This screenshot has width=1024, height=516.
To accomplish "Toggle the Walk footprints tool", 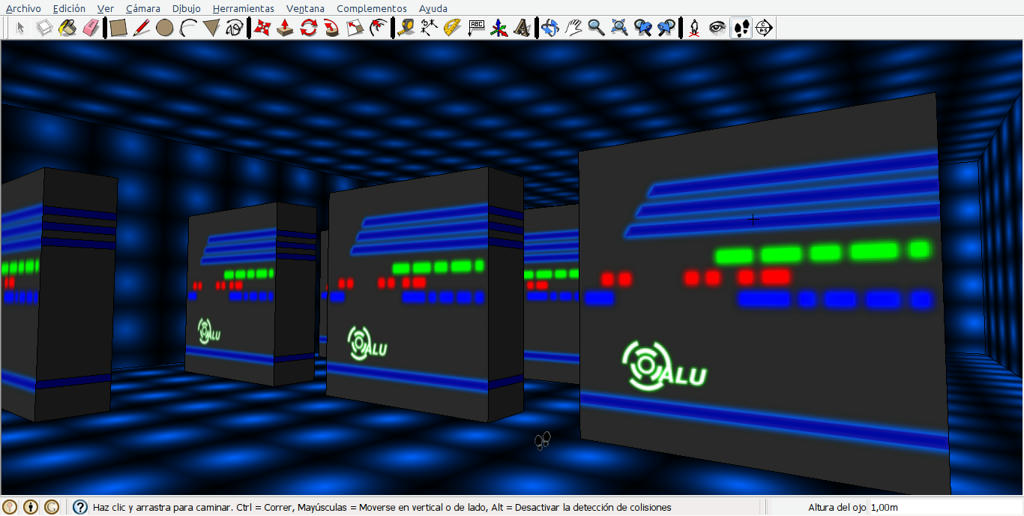I will tap(741, 27).
